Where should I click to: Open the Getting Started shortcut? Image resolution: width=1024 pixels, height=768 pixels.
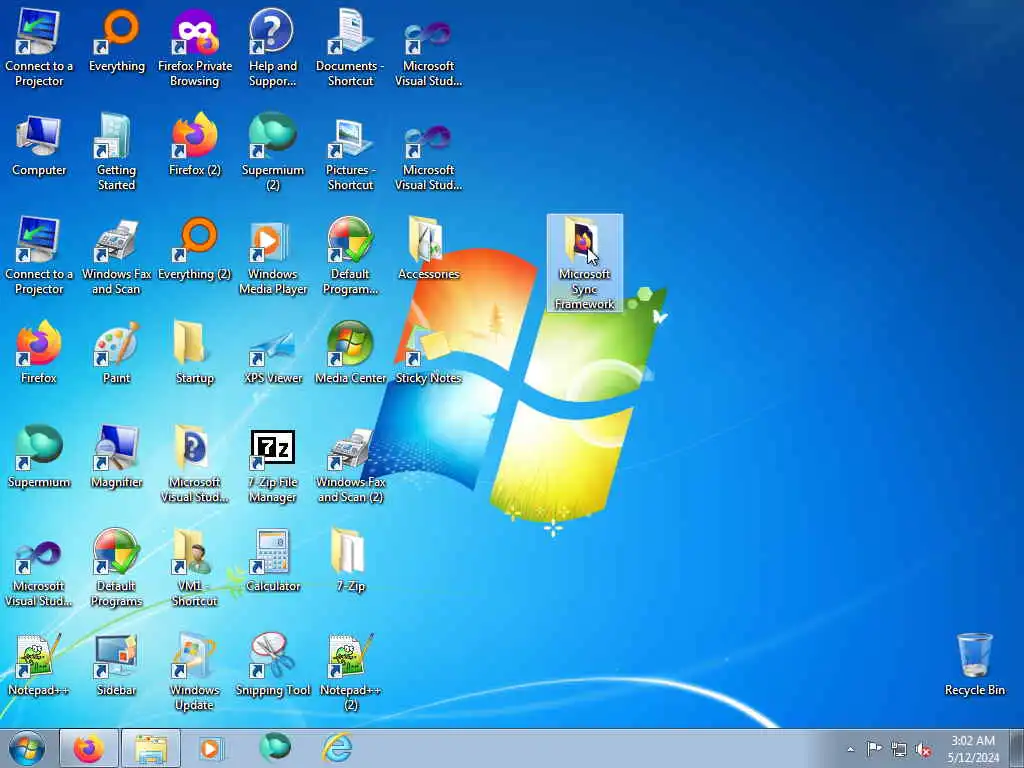coord(116,152)
